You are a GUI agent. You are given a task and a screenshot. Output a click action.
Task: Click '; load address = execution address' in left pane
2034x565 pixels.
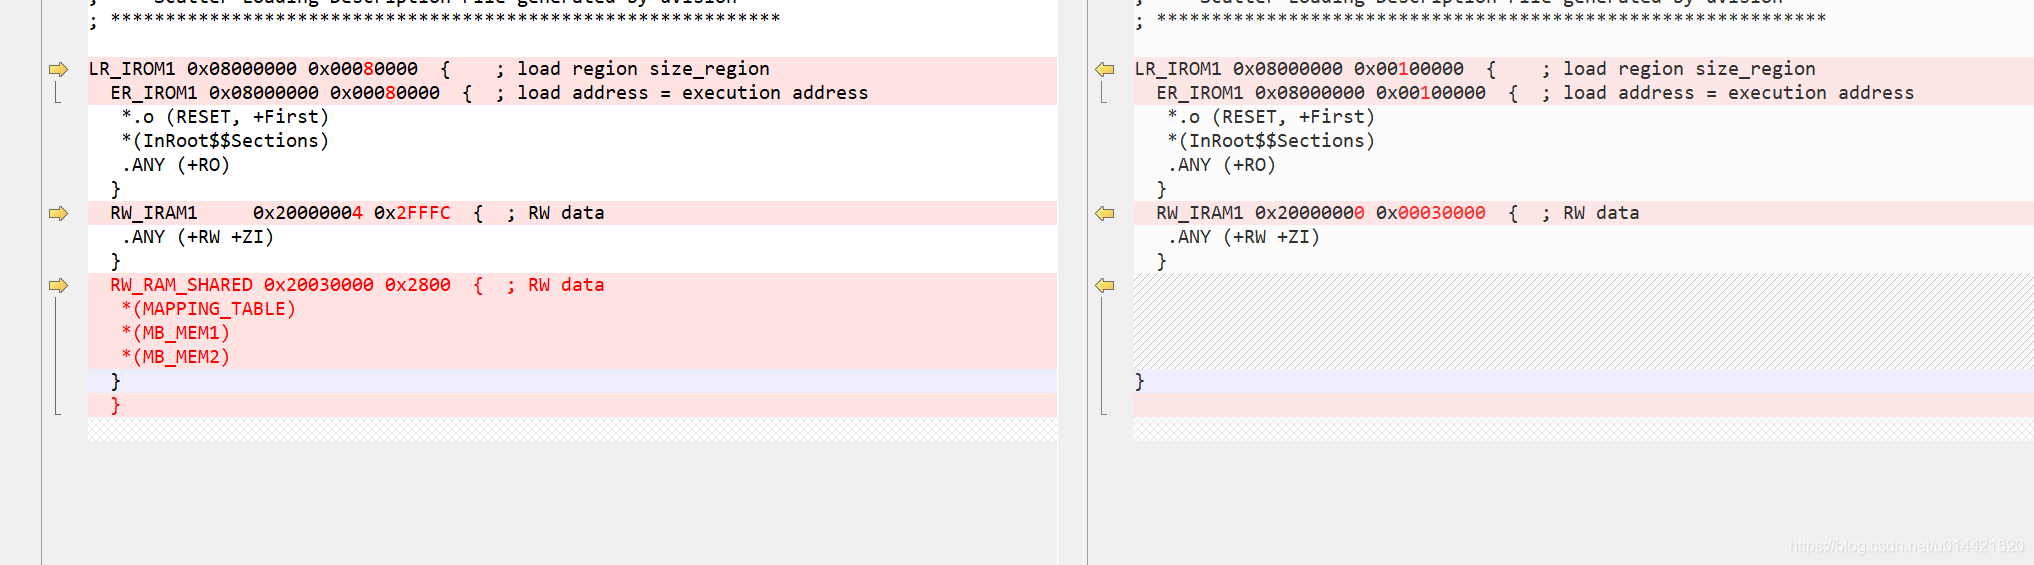point(682,93)
